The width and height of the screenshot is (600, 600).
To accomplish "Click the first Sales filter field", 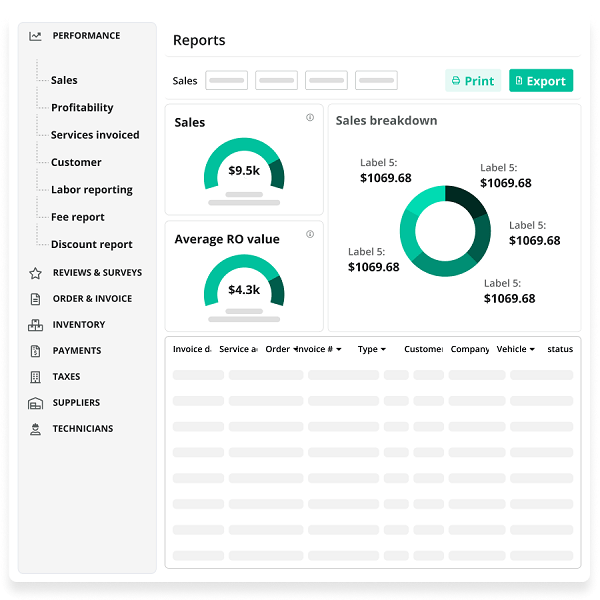I will (x=226, y=81).
